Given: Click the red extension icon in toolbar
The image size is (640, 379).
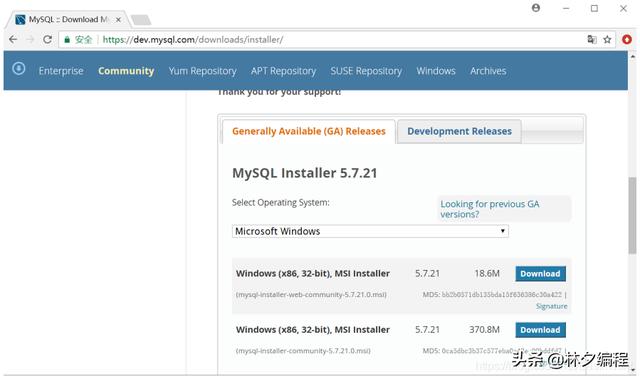Looking at the screenshot, I should coord(627,40).
